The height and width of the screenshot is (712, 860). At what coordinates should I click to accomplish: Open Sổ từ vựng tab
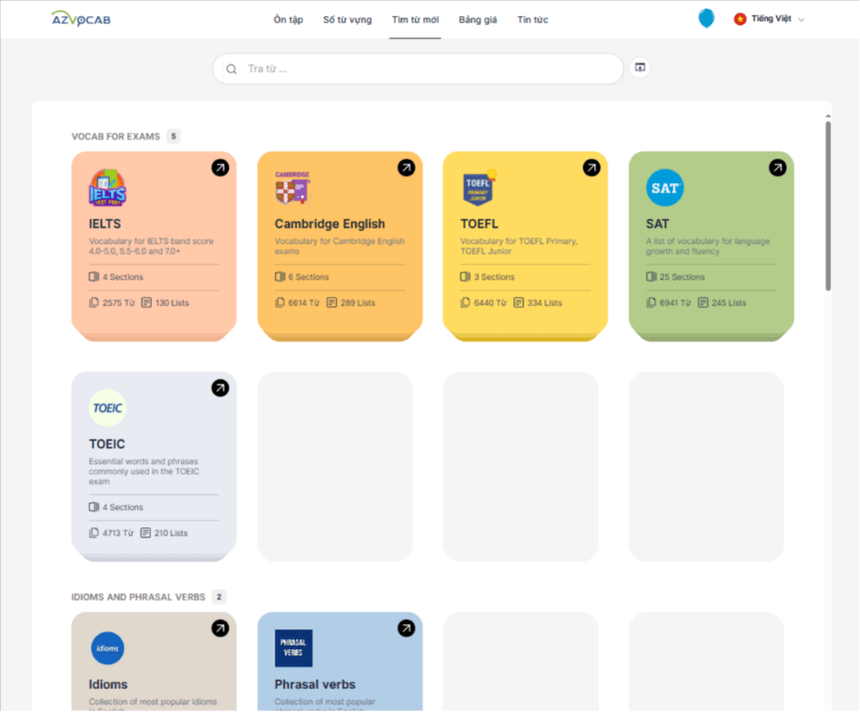(347, 20)
